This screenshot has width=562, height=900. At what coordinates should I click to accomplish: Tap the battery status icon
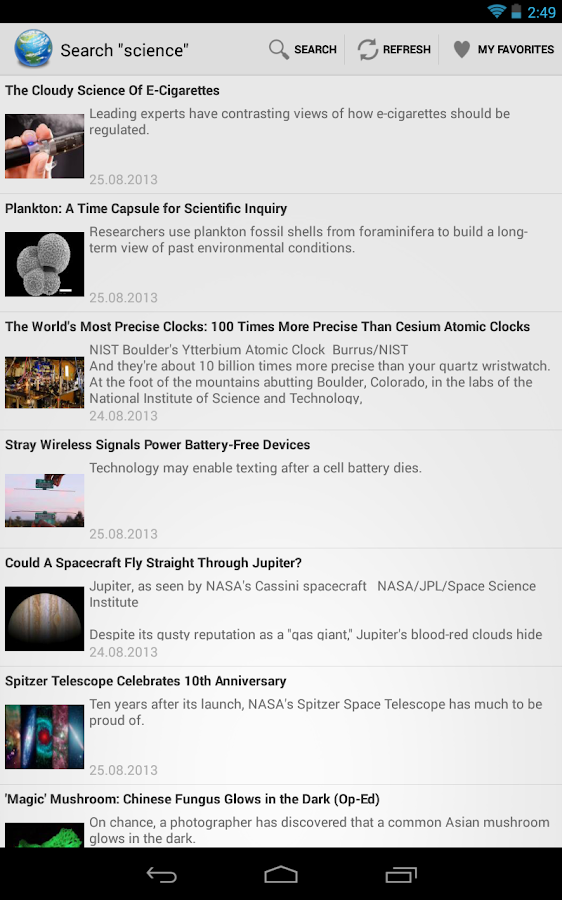(x=516, y=11)
